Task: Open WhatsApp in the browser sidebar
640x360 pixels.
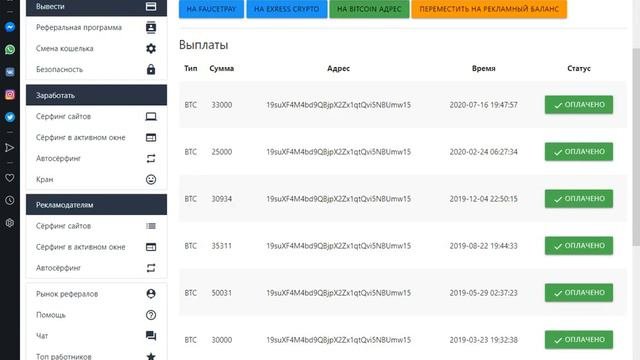Action: pos(10,49)
